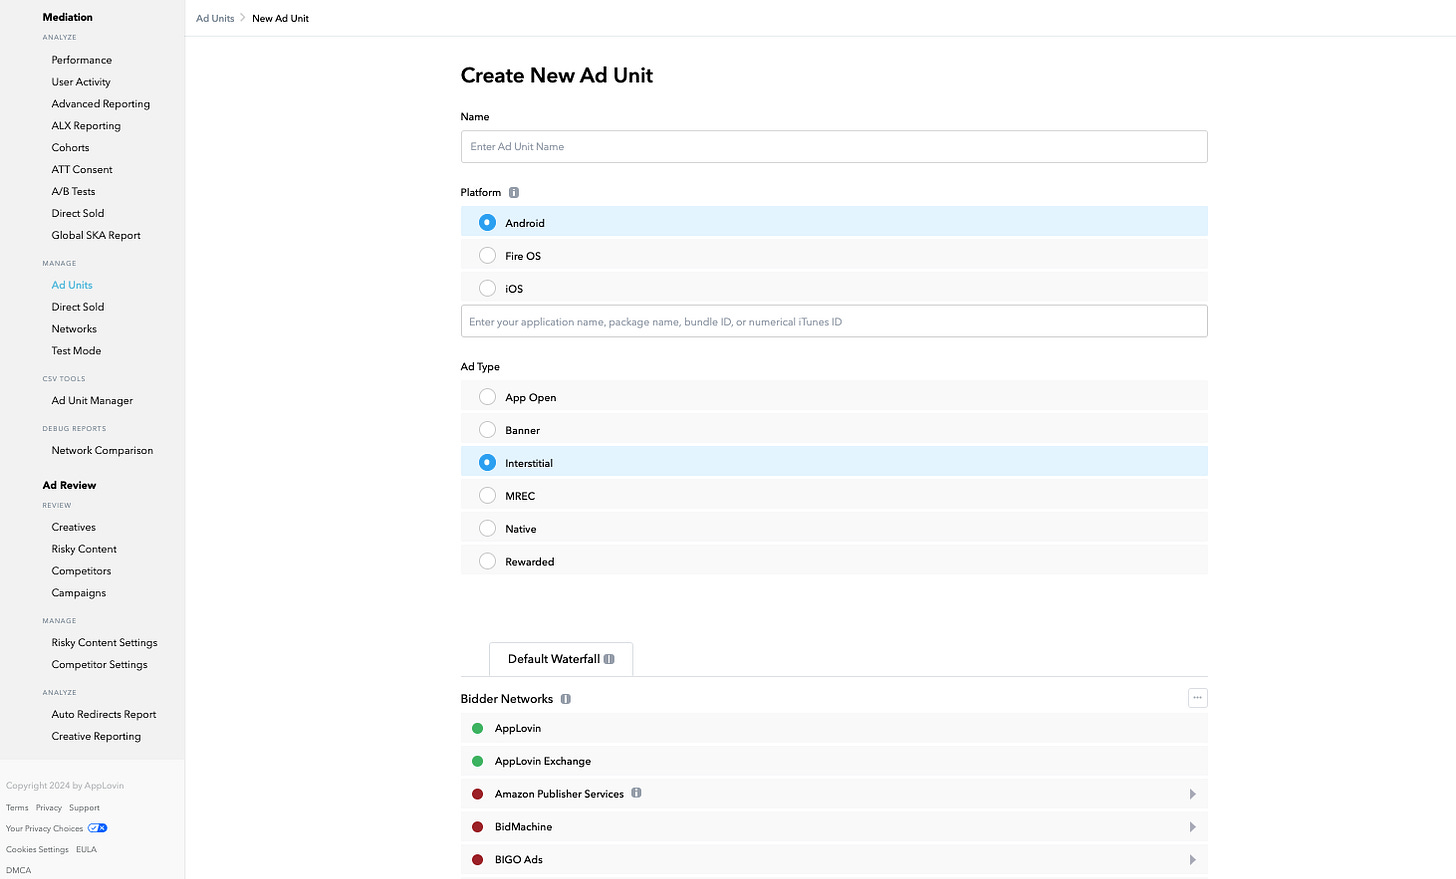Expand the BIGO Ads network row

coord(1191,859)
